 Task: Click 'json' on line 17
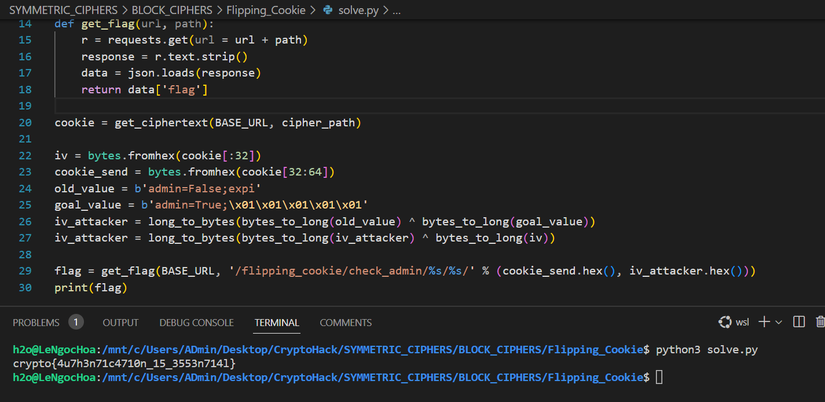141,73
